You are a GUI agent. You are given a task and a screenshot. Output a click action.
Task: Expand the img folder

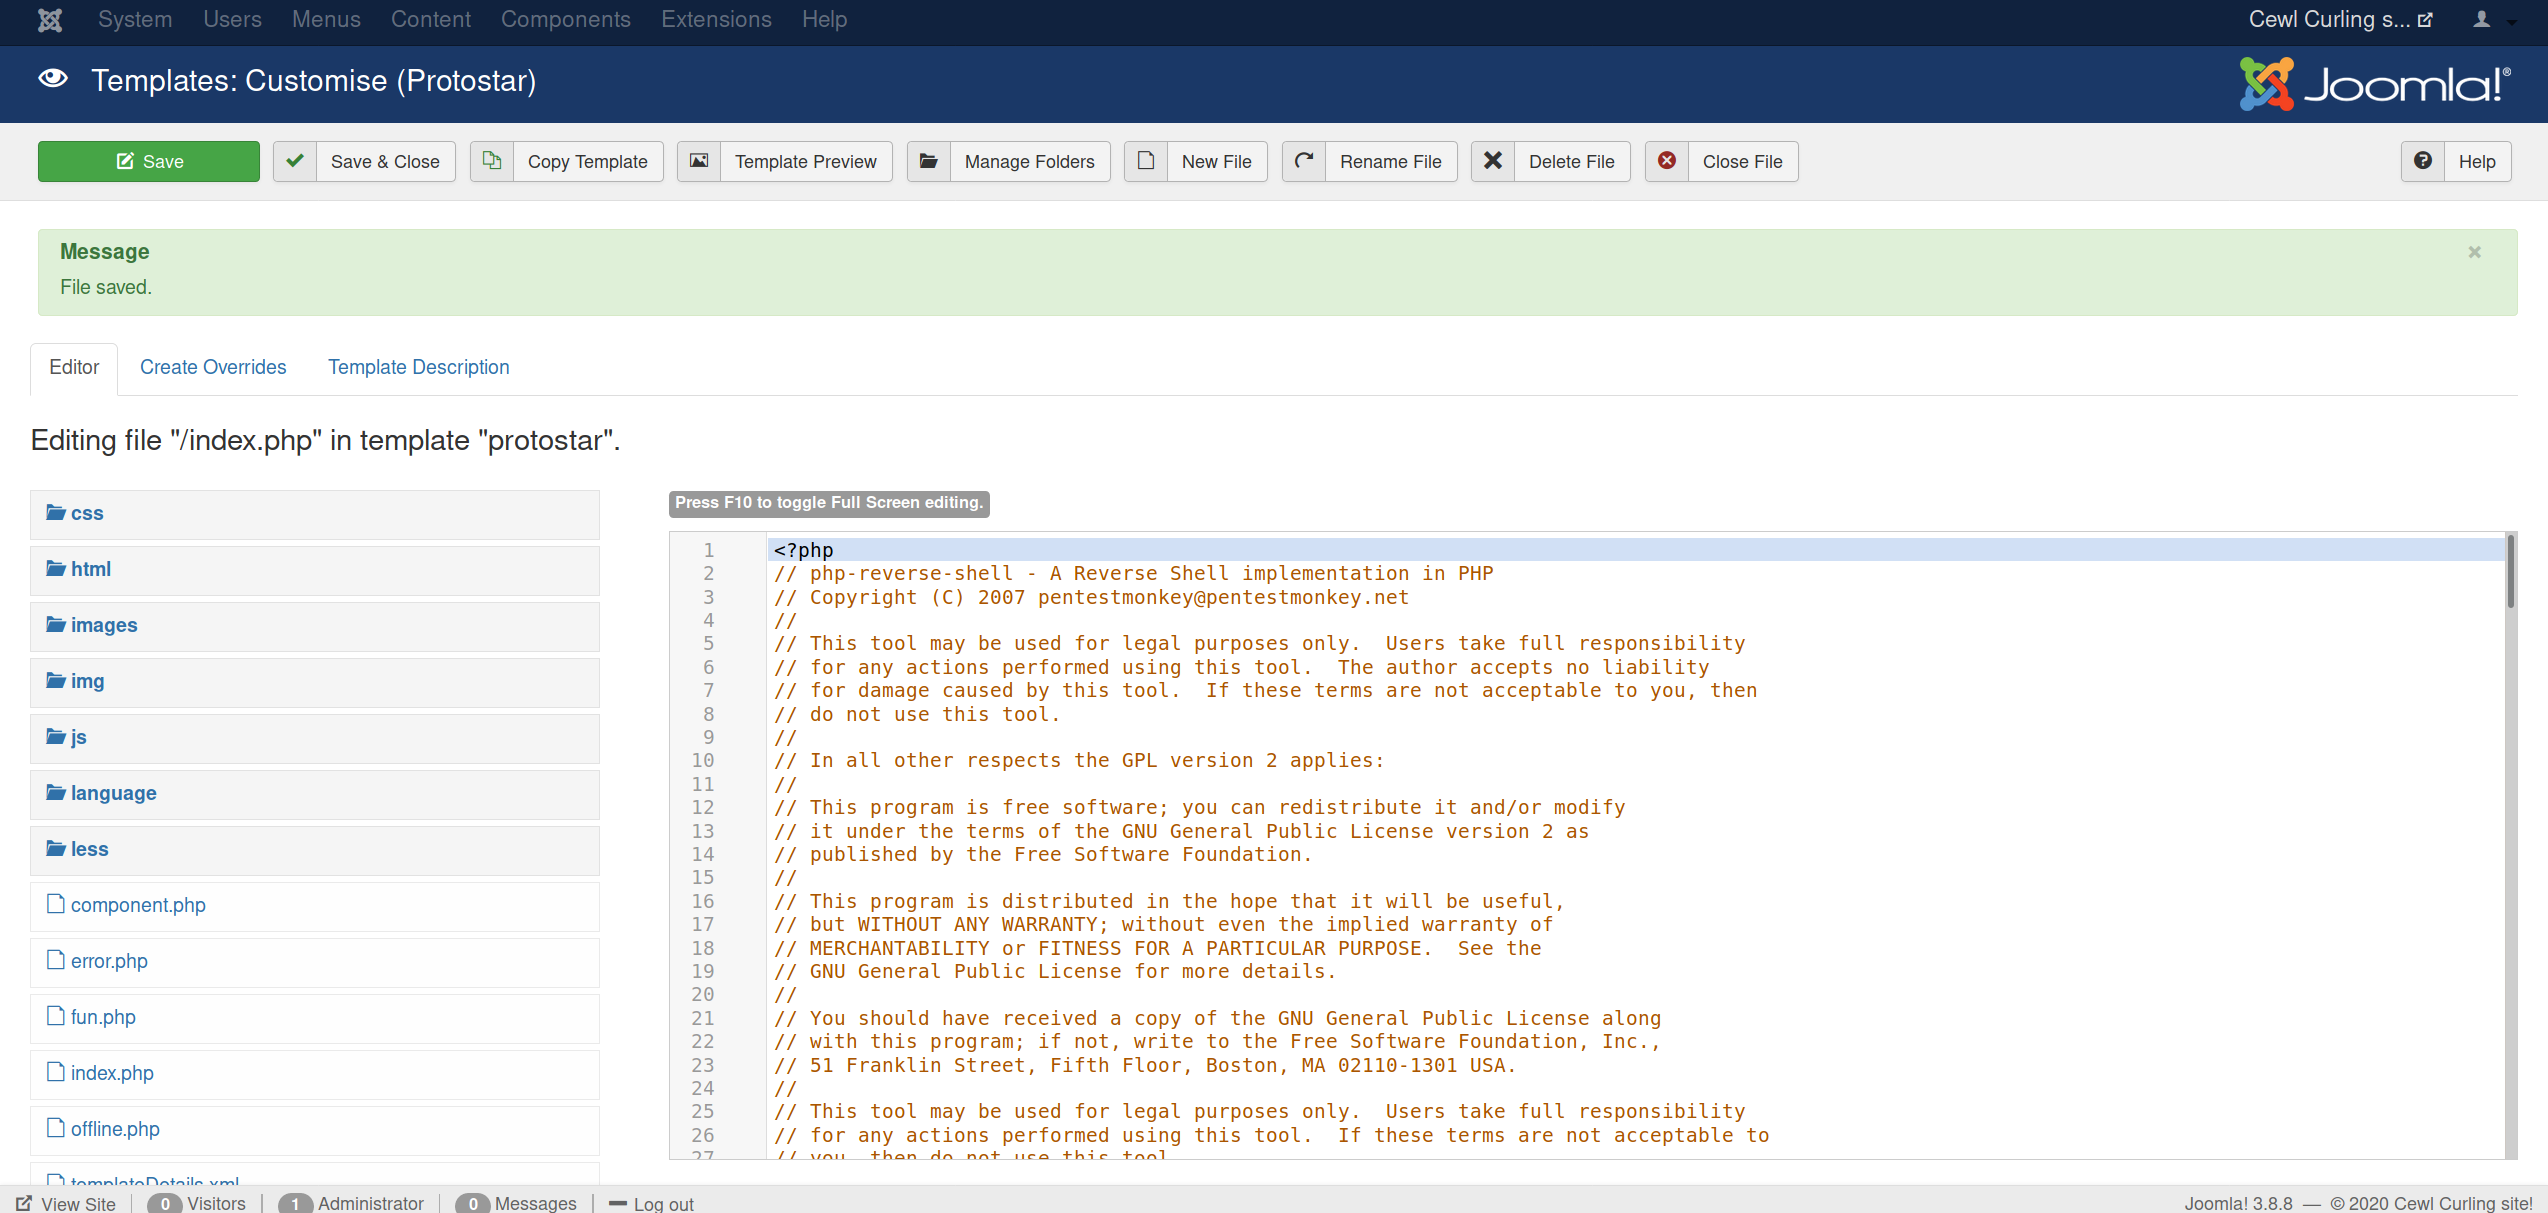point(315,682)
